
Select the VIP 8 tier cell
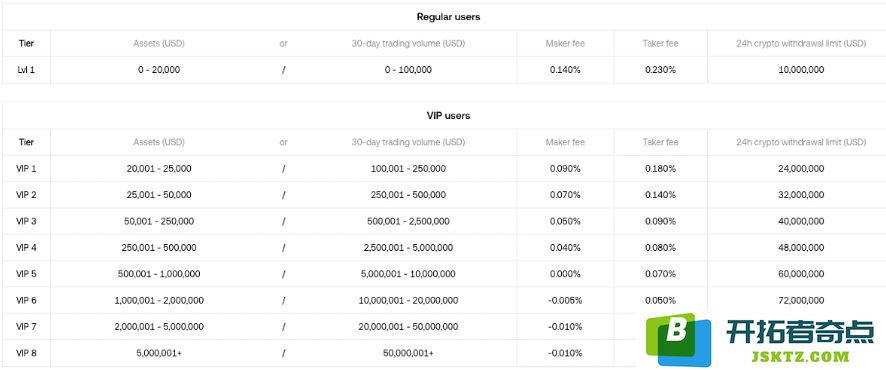pos(26,353)
